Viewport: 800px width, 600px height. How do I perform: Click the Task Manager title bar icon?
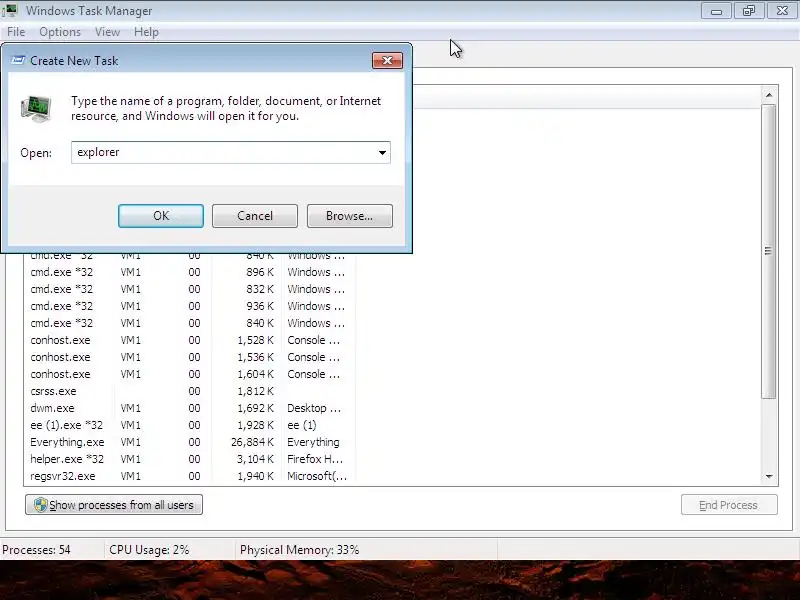[9, 10]
